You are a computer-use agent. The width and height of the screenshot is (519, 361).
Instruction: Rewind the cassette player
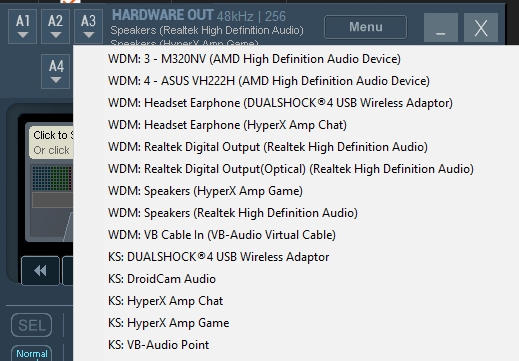click(40, 270)
